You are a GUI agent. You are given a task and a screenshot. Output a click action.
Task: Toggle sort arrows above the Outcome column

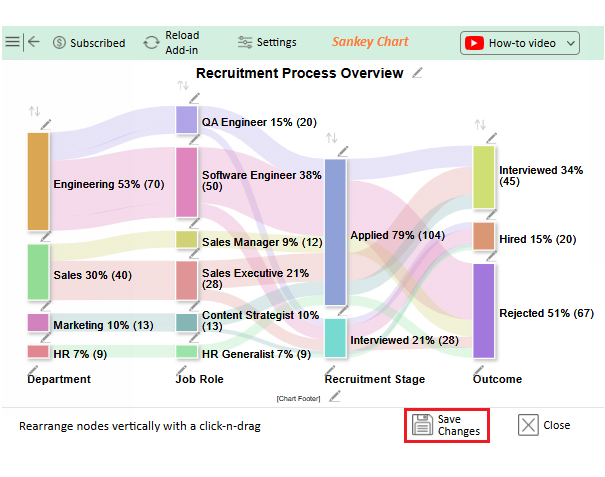click(x=480, y=125)
